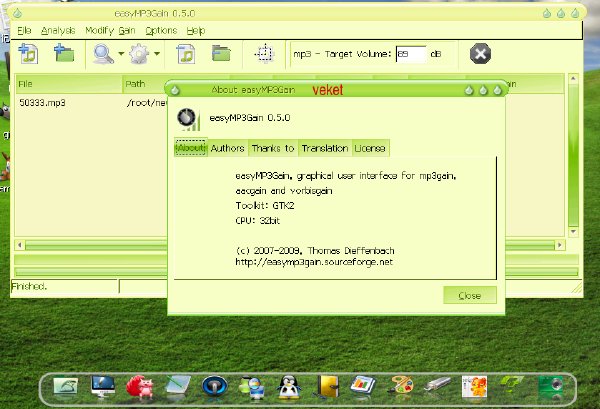This screenshot has height=409, width=600.
Task: Click the Thomas Dieffenbach copyright line
Action: pyautogui.click(x=315, y=251)
